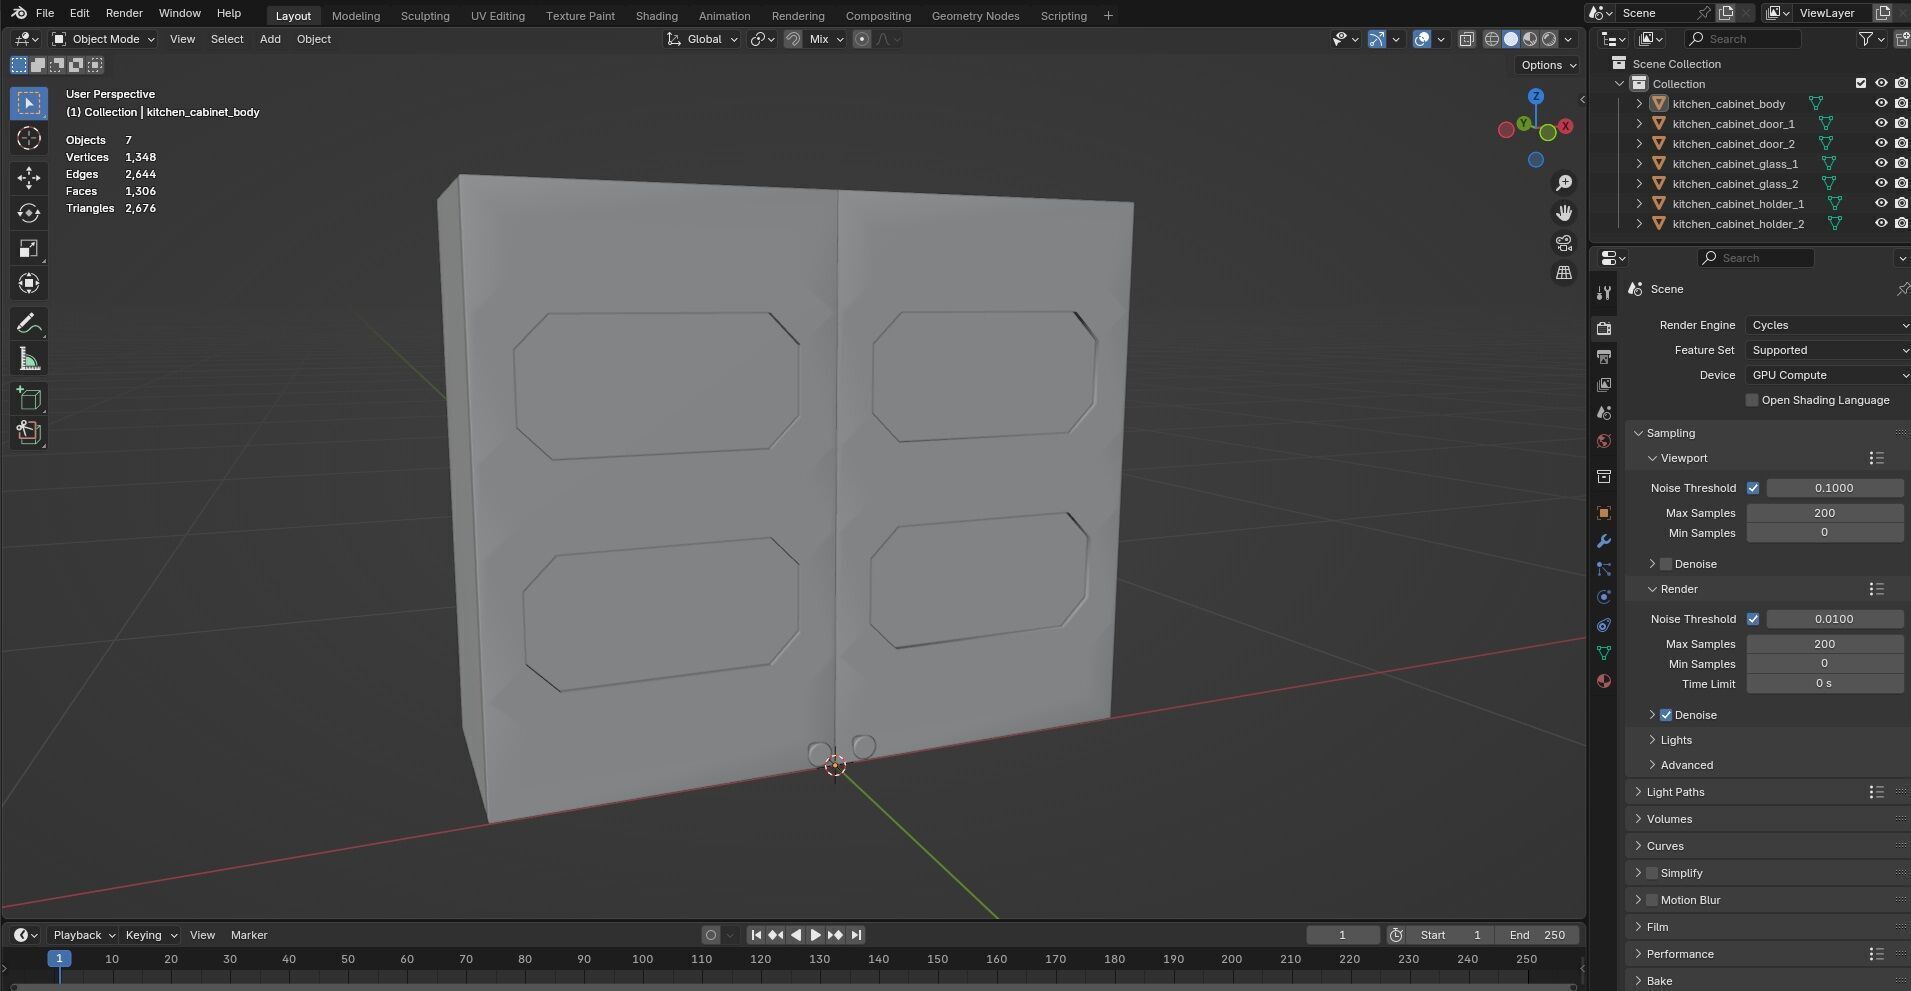Toggle render Noise Threshold checkbox
This screenshot has width=1911, height=991.
pos(1753,619)
